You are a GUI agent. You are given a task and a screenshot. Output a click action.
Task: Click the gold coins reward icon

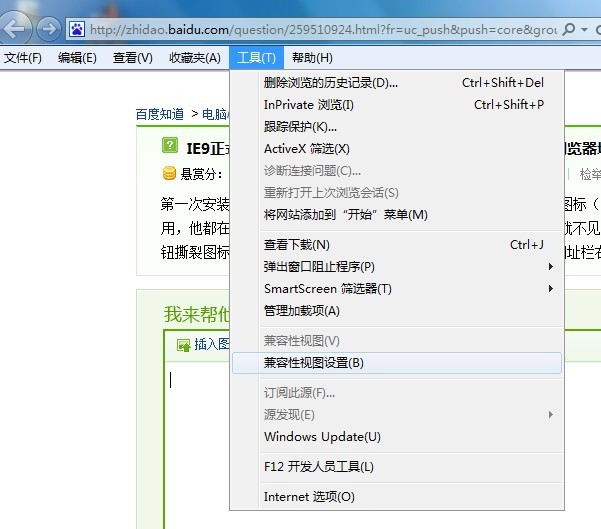(169, 173)
